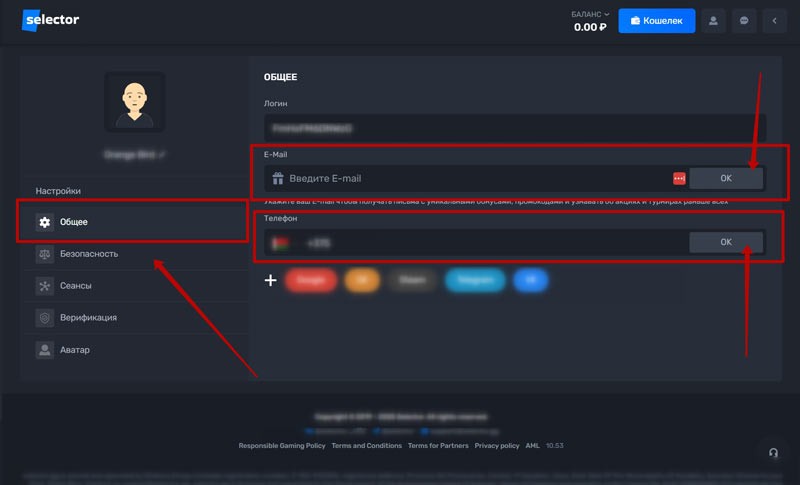Click the gift icon in E-mail field
Screen dimensions: 800x485
[x=277, y=178]
